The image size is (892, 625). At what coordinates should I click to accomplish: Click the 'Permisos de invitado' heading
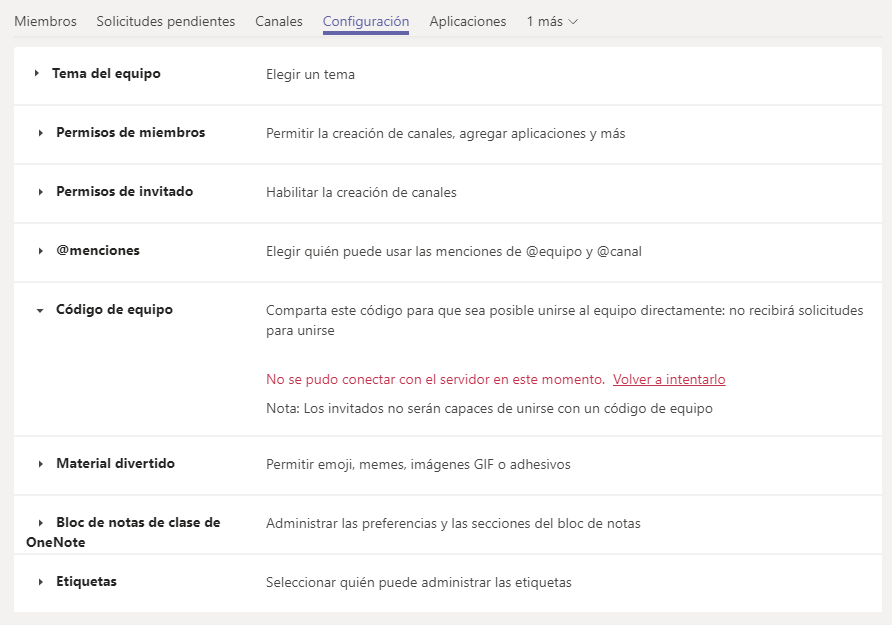pos(125,192)
